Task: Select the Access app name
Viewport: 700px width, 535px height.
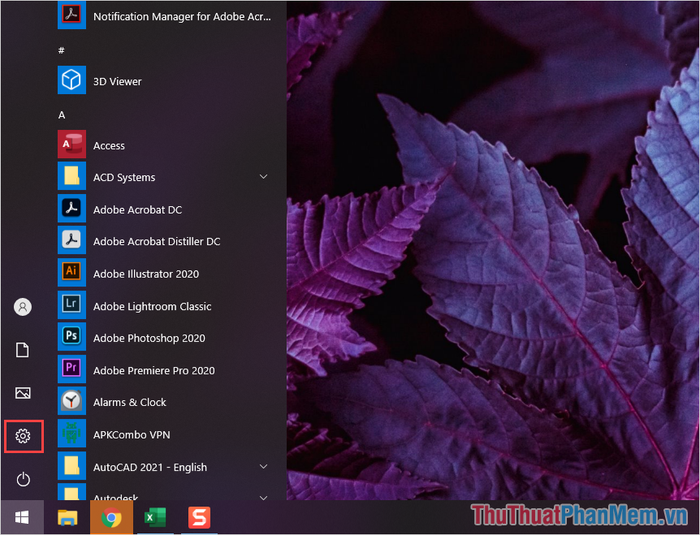Action: point(109,146)
